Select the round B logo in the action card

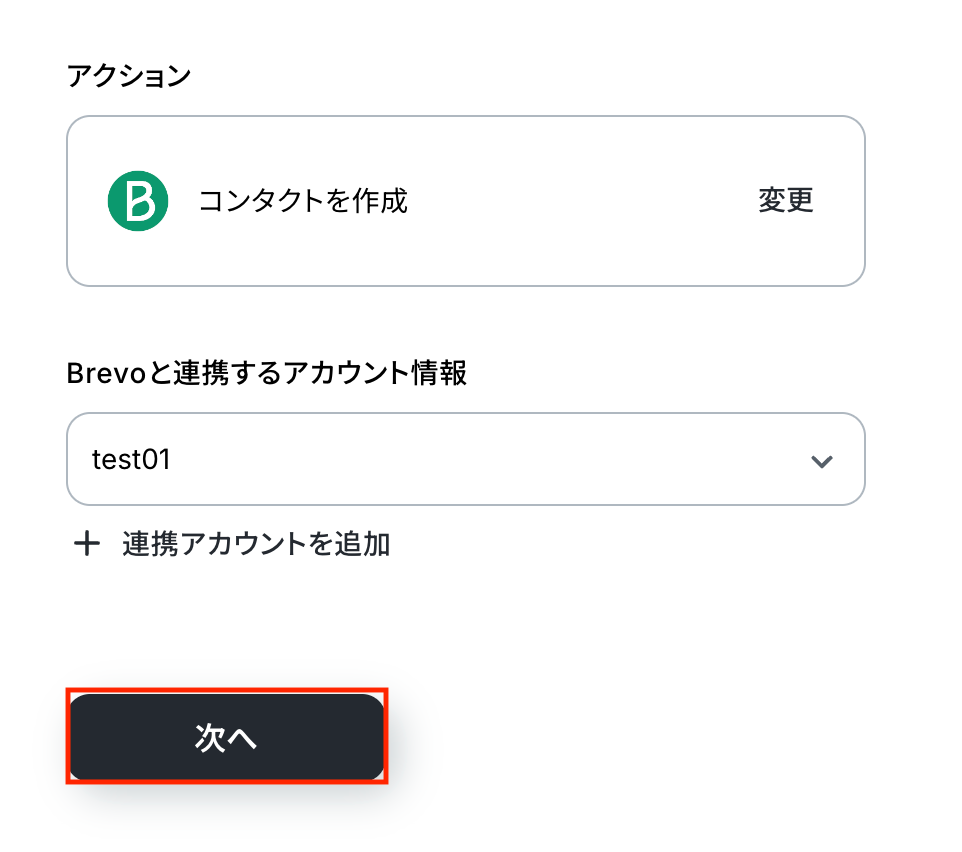tap(137, 201)
